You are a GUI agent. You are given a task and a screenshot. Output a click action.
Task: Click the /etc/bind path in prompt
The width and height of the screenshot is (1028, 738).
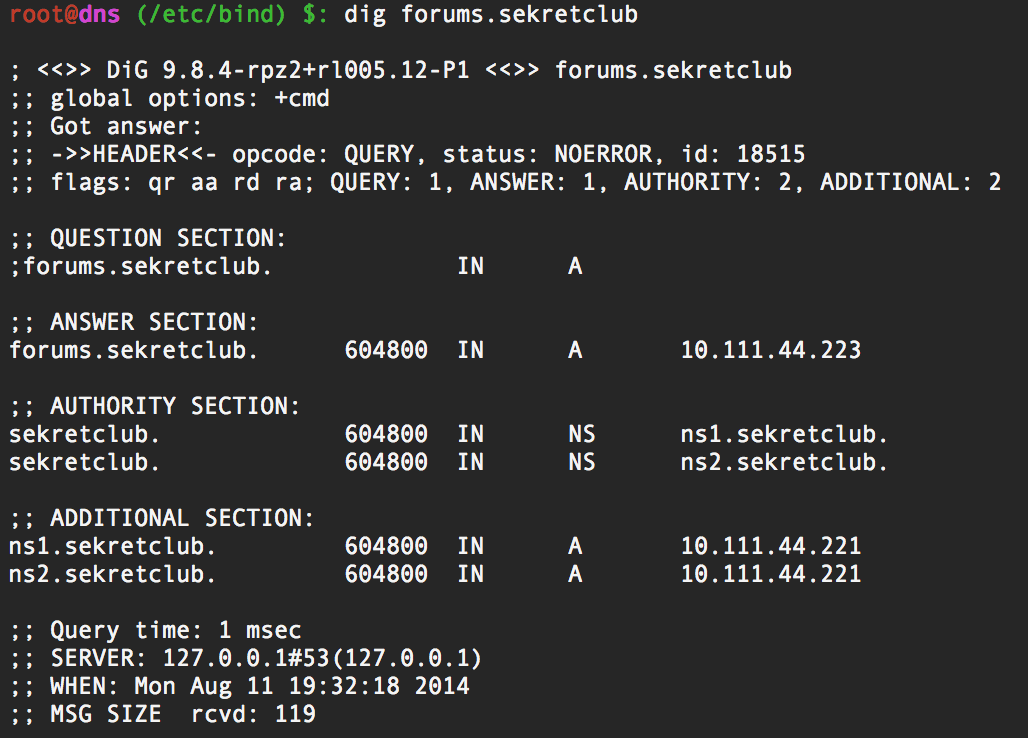212,14
